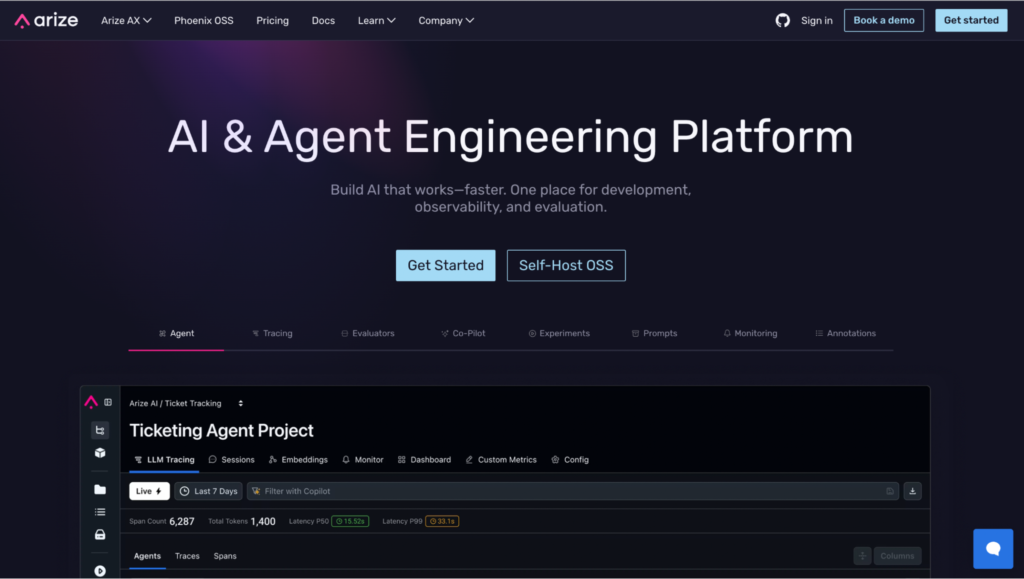
Task: Select the Evaluators feature tab
Action: pos(368,333)
